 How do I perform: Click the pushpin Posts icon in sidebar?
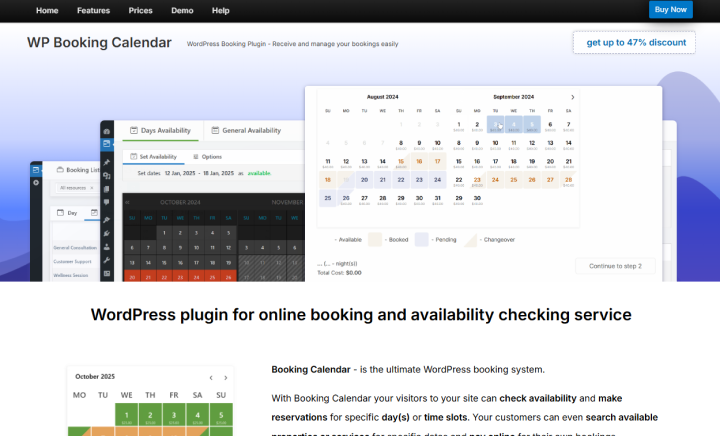tap(107, 162)
